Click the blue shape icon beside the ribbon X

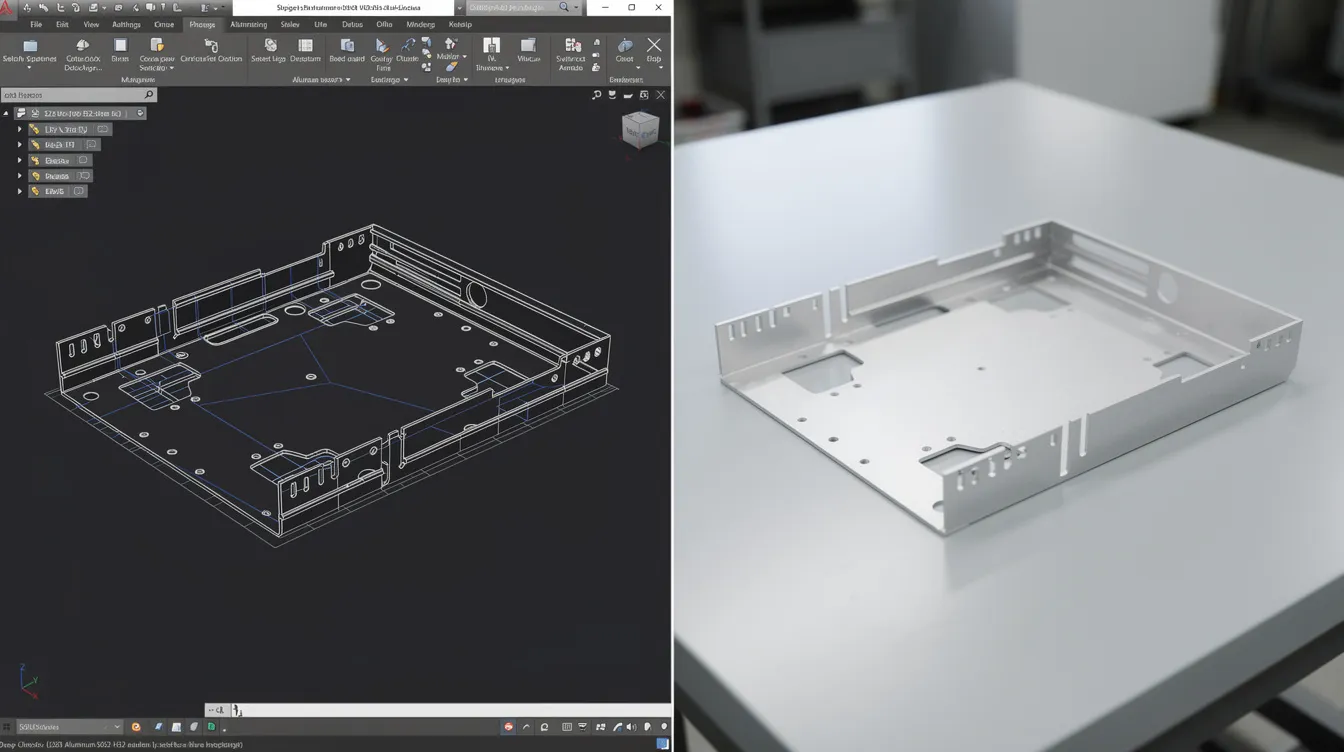coord(625,45)
